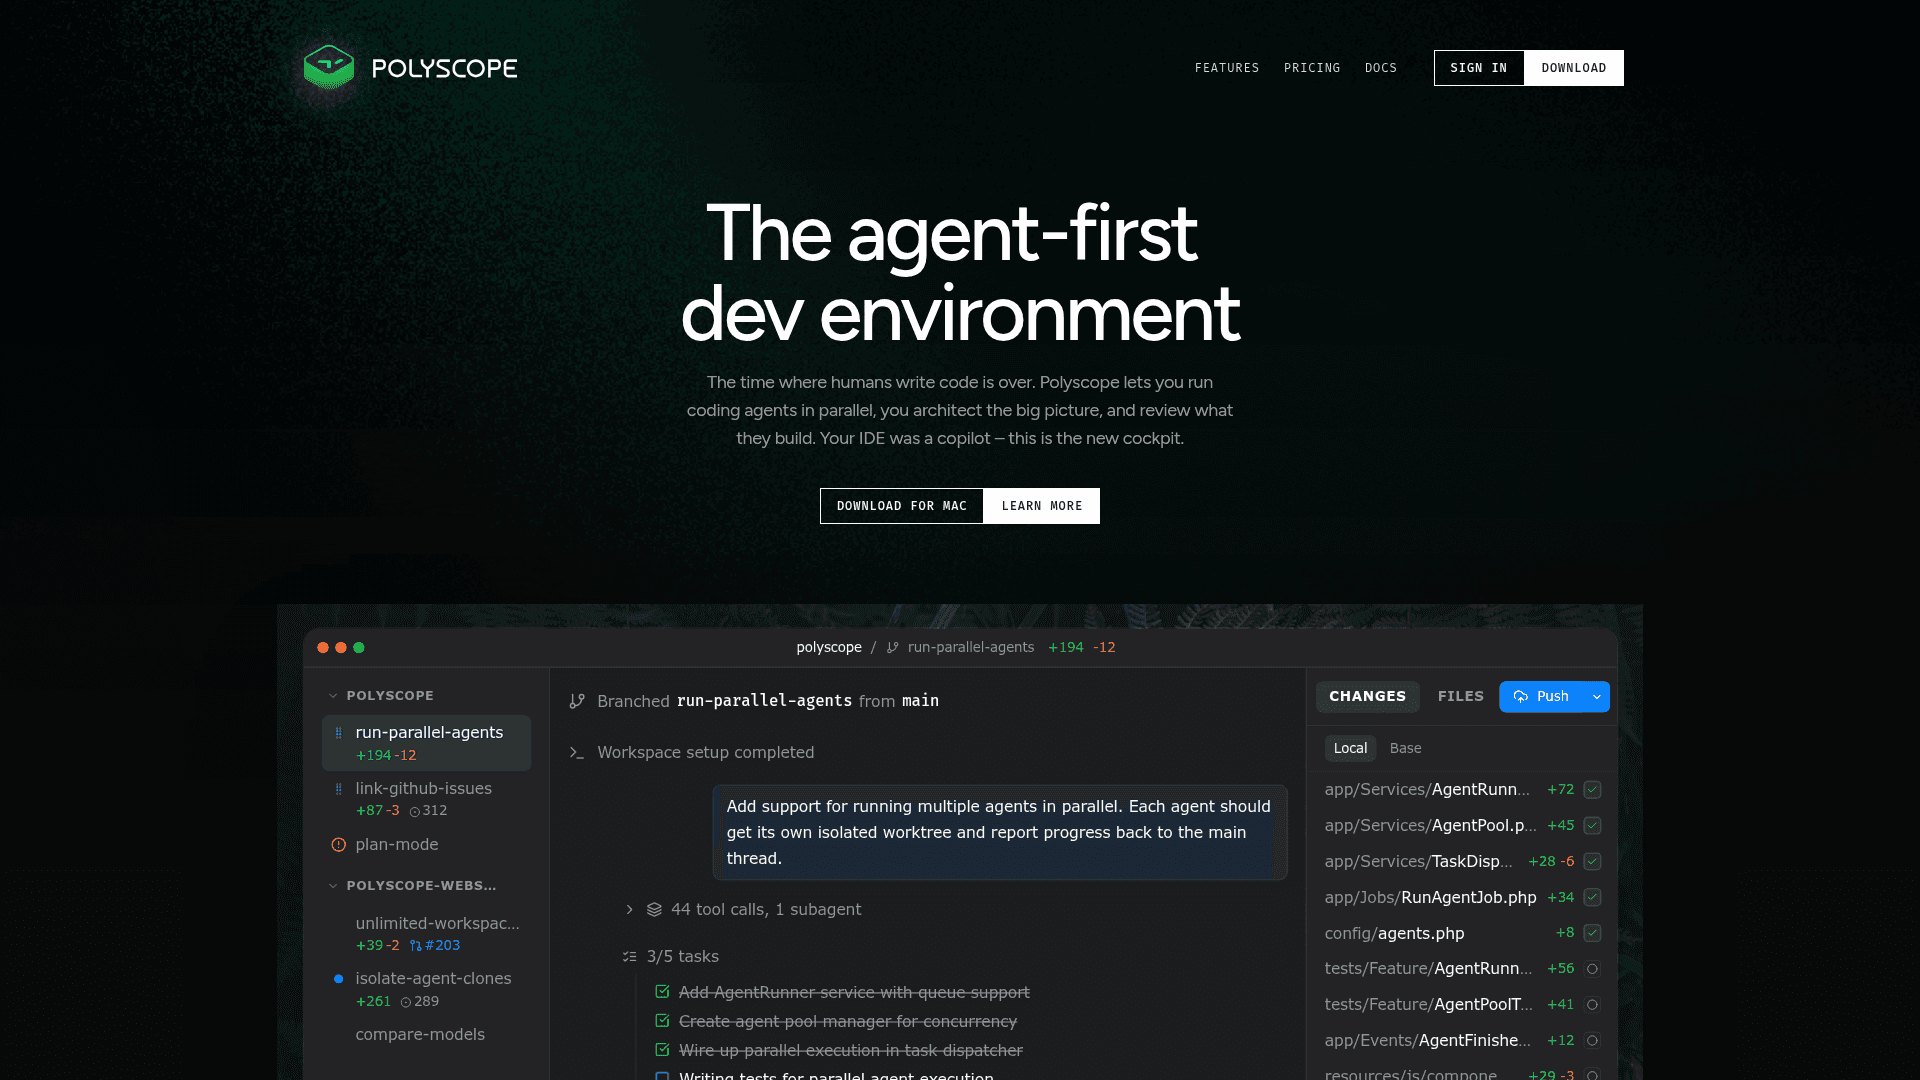The image size is (1920, 1080).
Task: Click the warning icon next to plan-mode
Action: point(338,845)
